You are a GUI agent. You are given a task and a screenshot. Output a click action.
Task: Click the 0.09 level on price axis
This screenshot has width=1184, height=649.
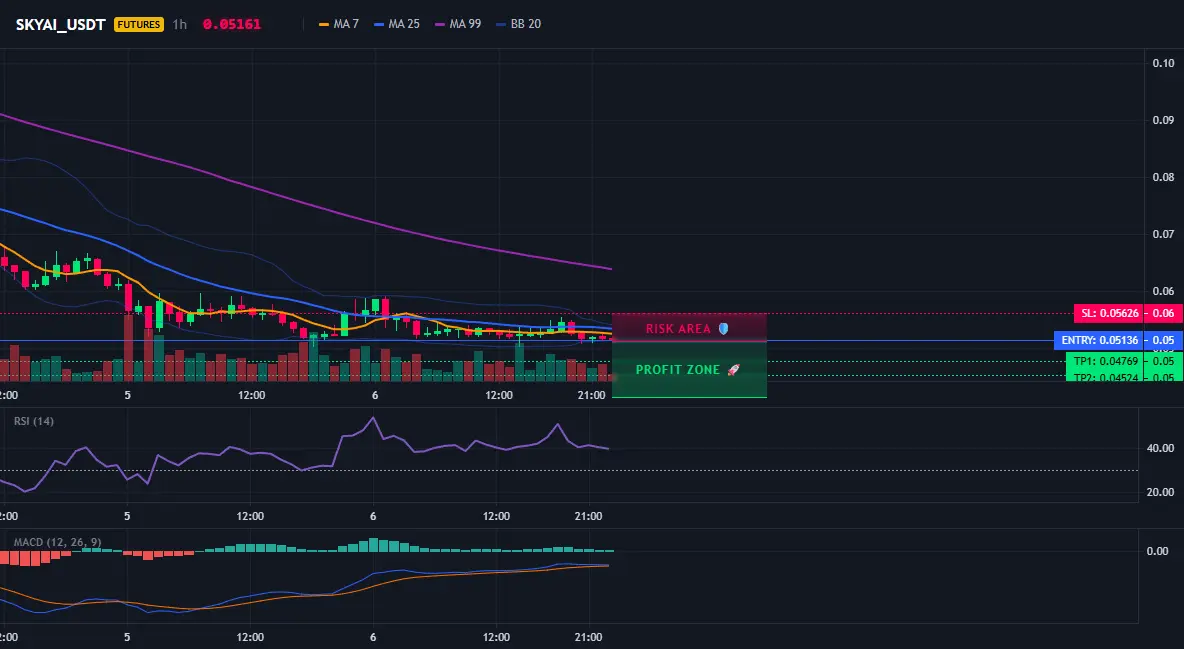click(x=1163, y=120)
